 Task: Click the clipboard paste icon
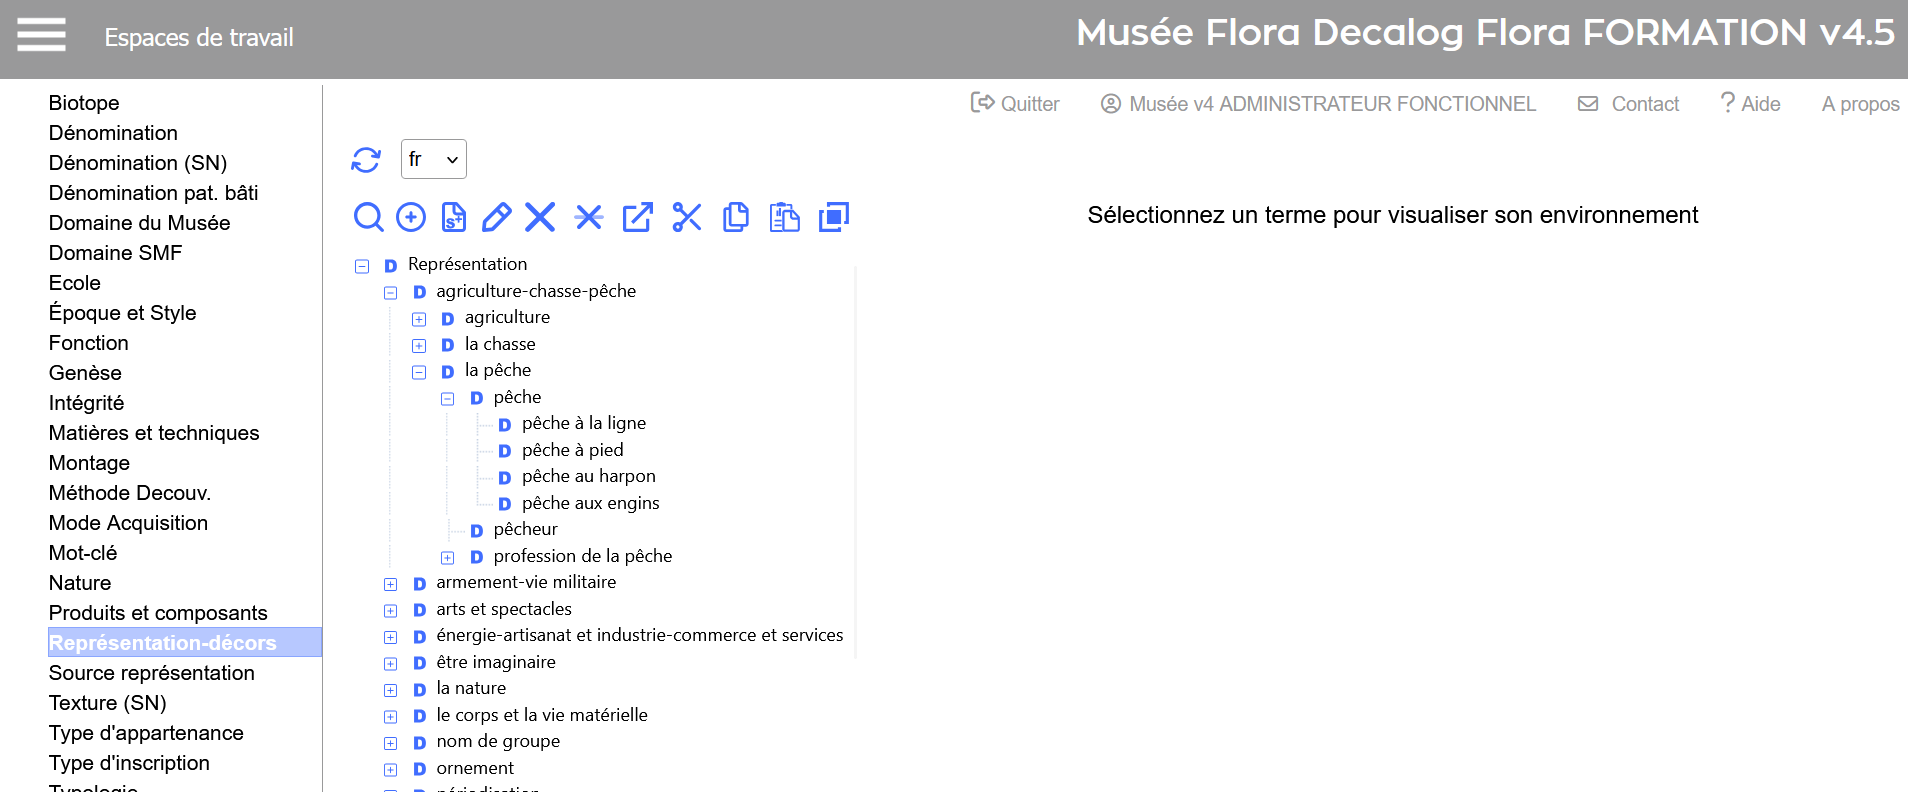pos(784,217)
